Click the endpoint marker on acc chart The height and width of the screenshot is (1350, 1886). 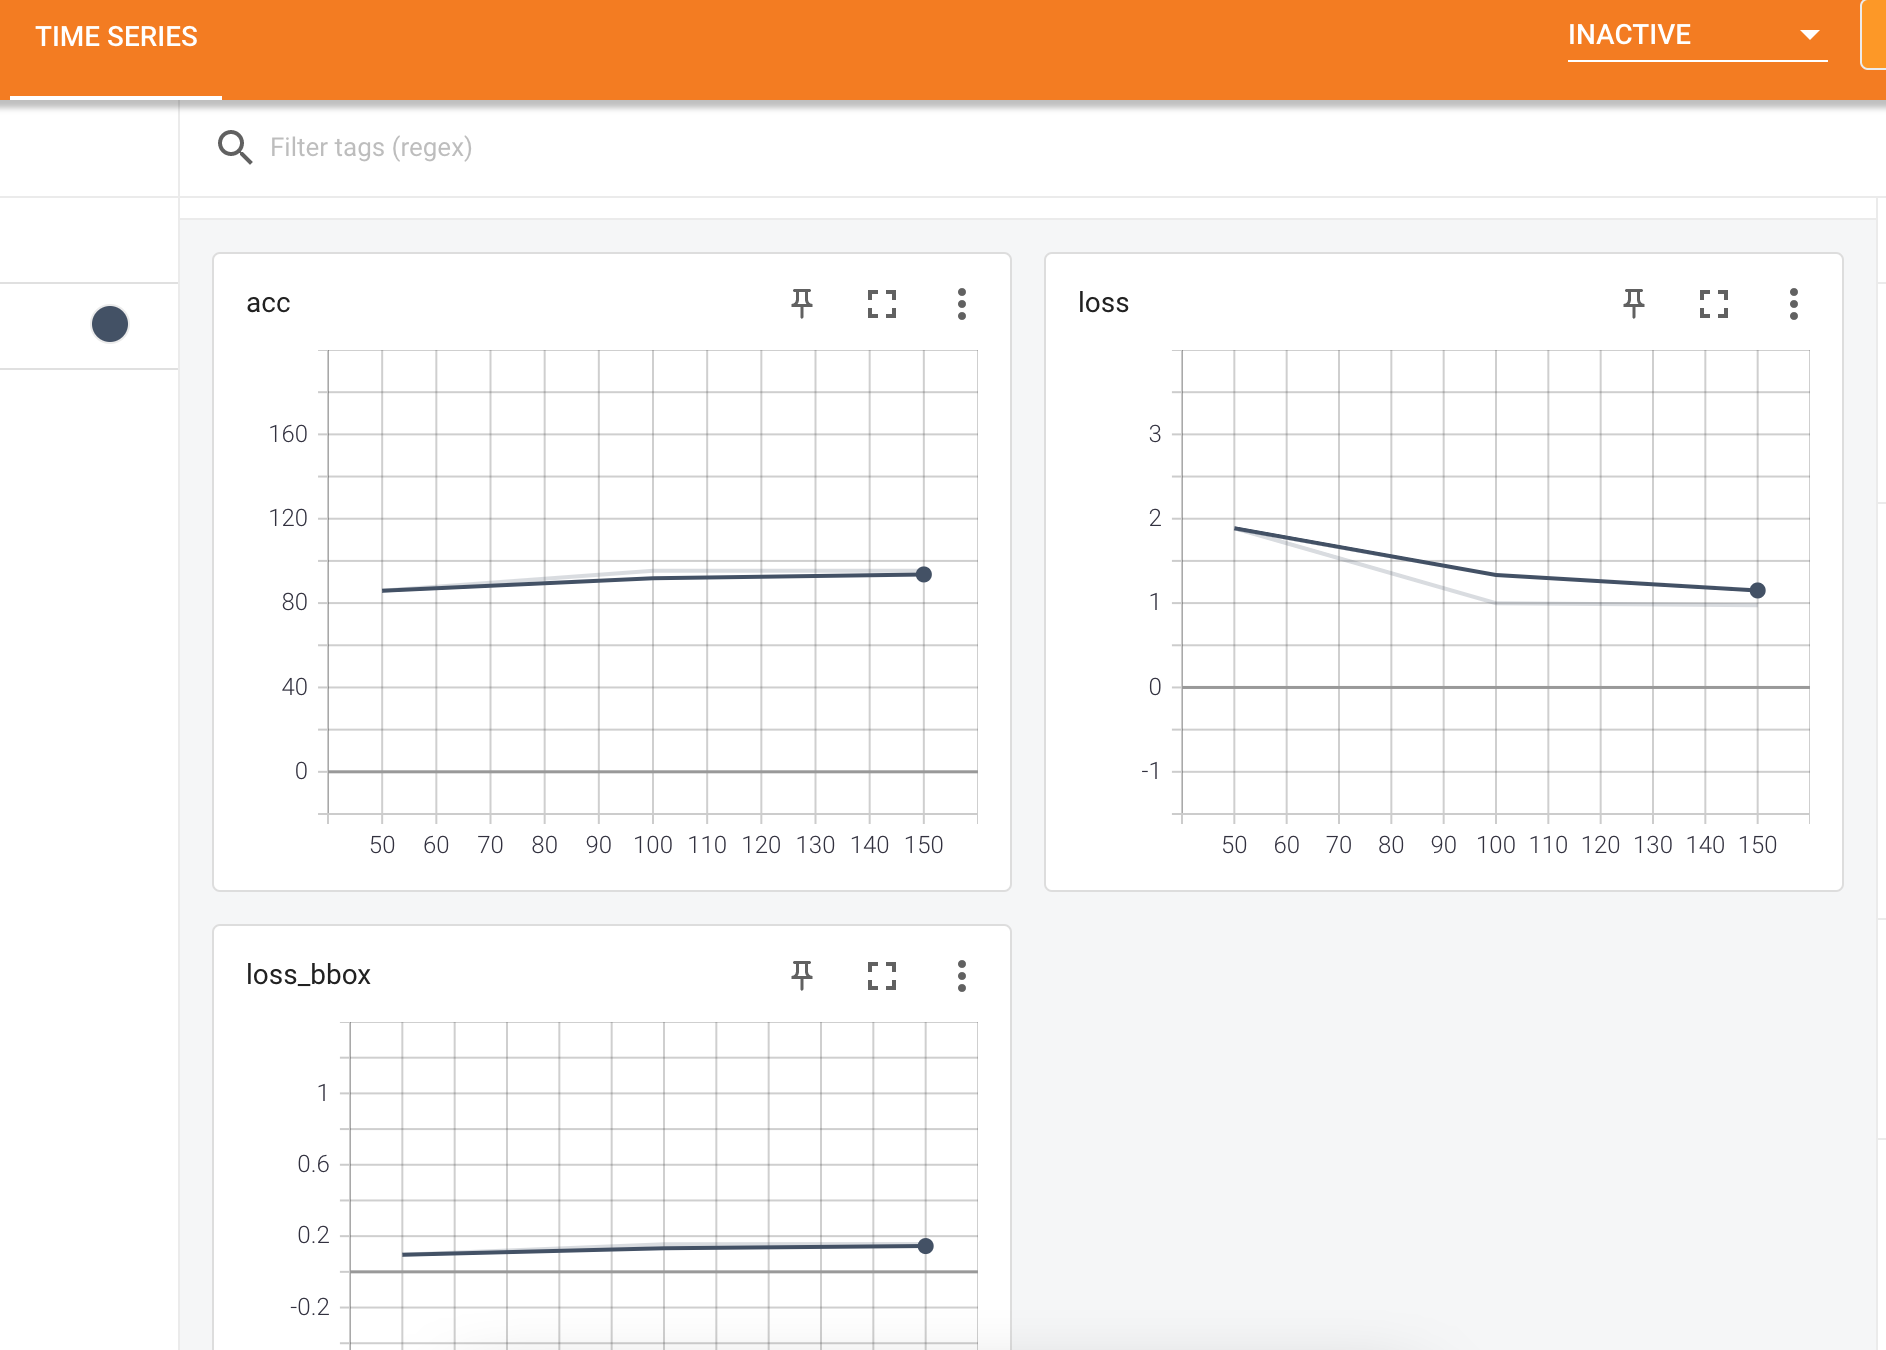point(923,574)
